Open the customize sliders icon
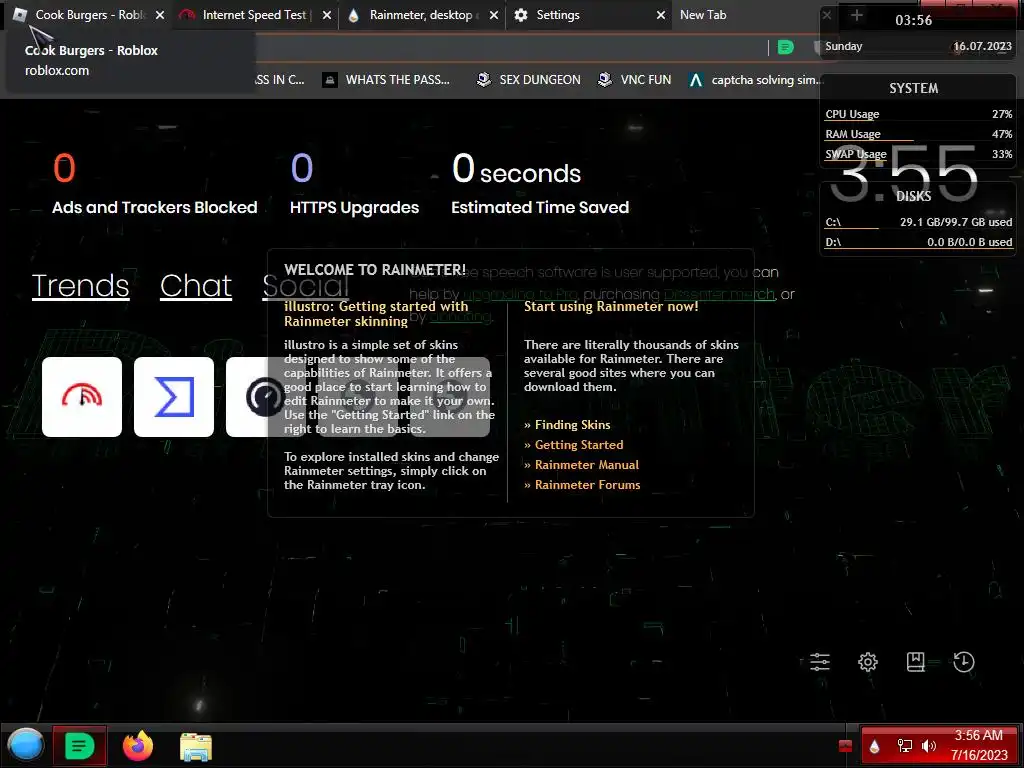Viewport: 1024px width, 768px height. click(x=820, y=662)
